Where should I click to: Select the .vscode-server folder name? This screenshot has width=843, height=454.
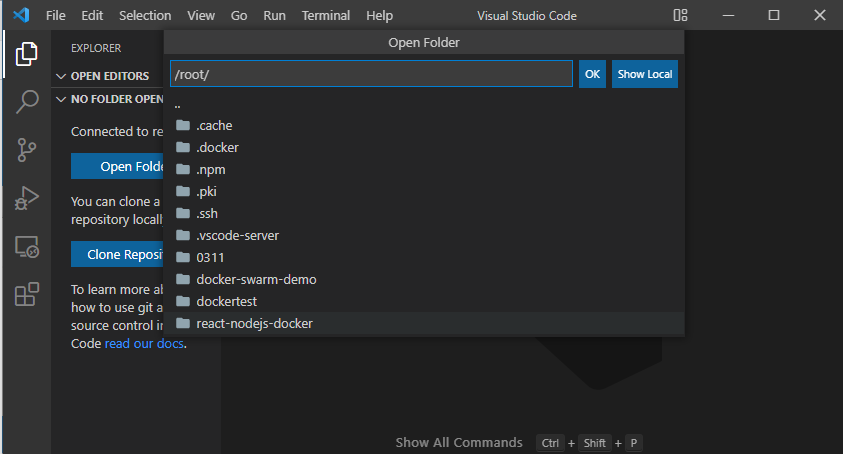[238, 236]
